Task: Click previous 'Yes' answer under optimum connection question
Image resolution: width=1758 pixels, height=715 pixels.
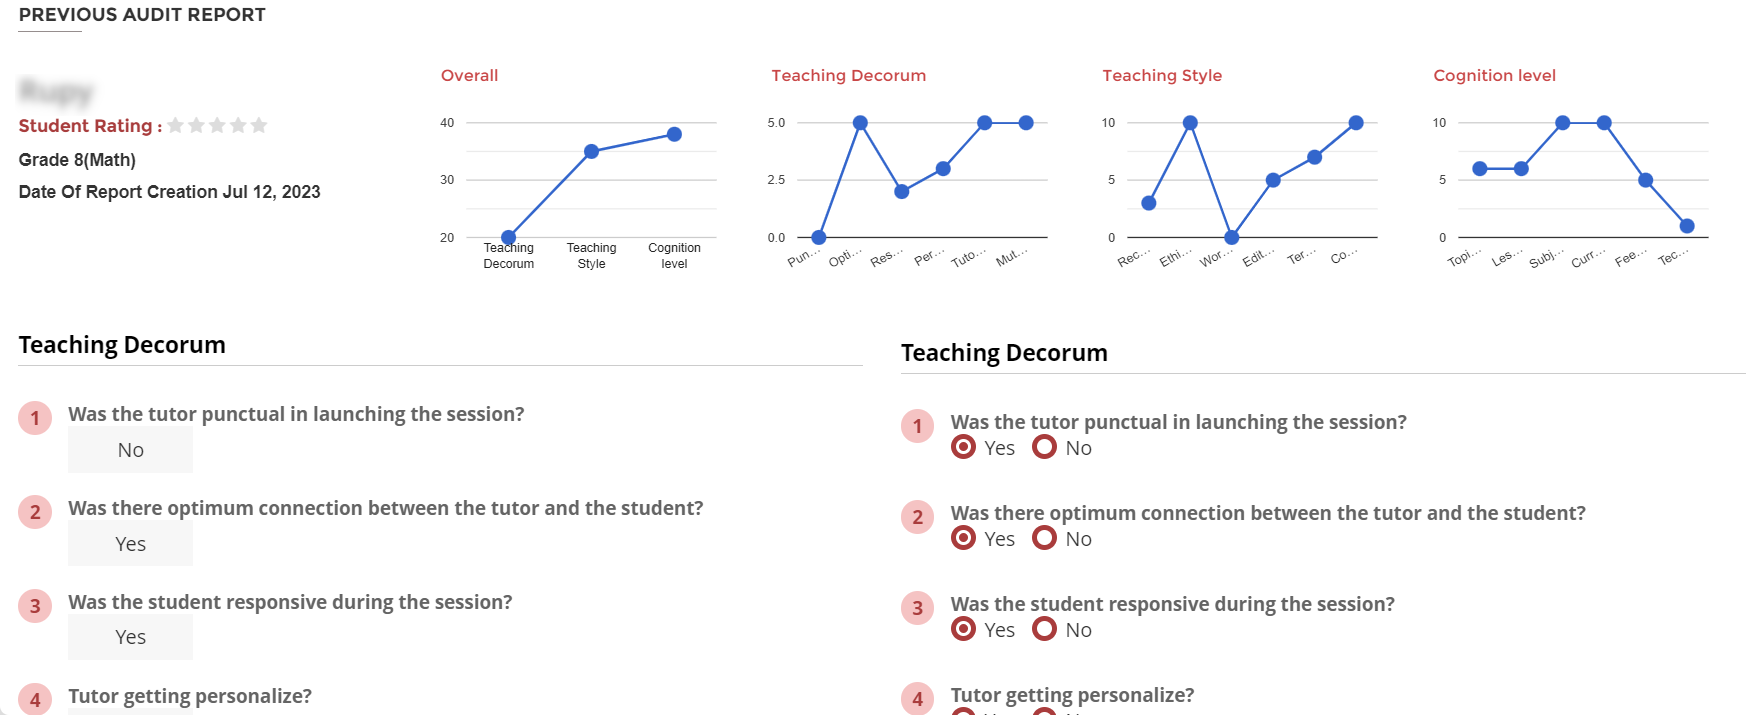Action: pyautogui.click(x=130, y=544)
